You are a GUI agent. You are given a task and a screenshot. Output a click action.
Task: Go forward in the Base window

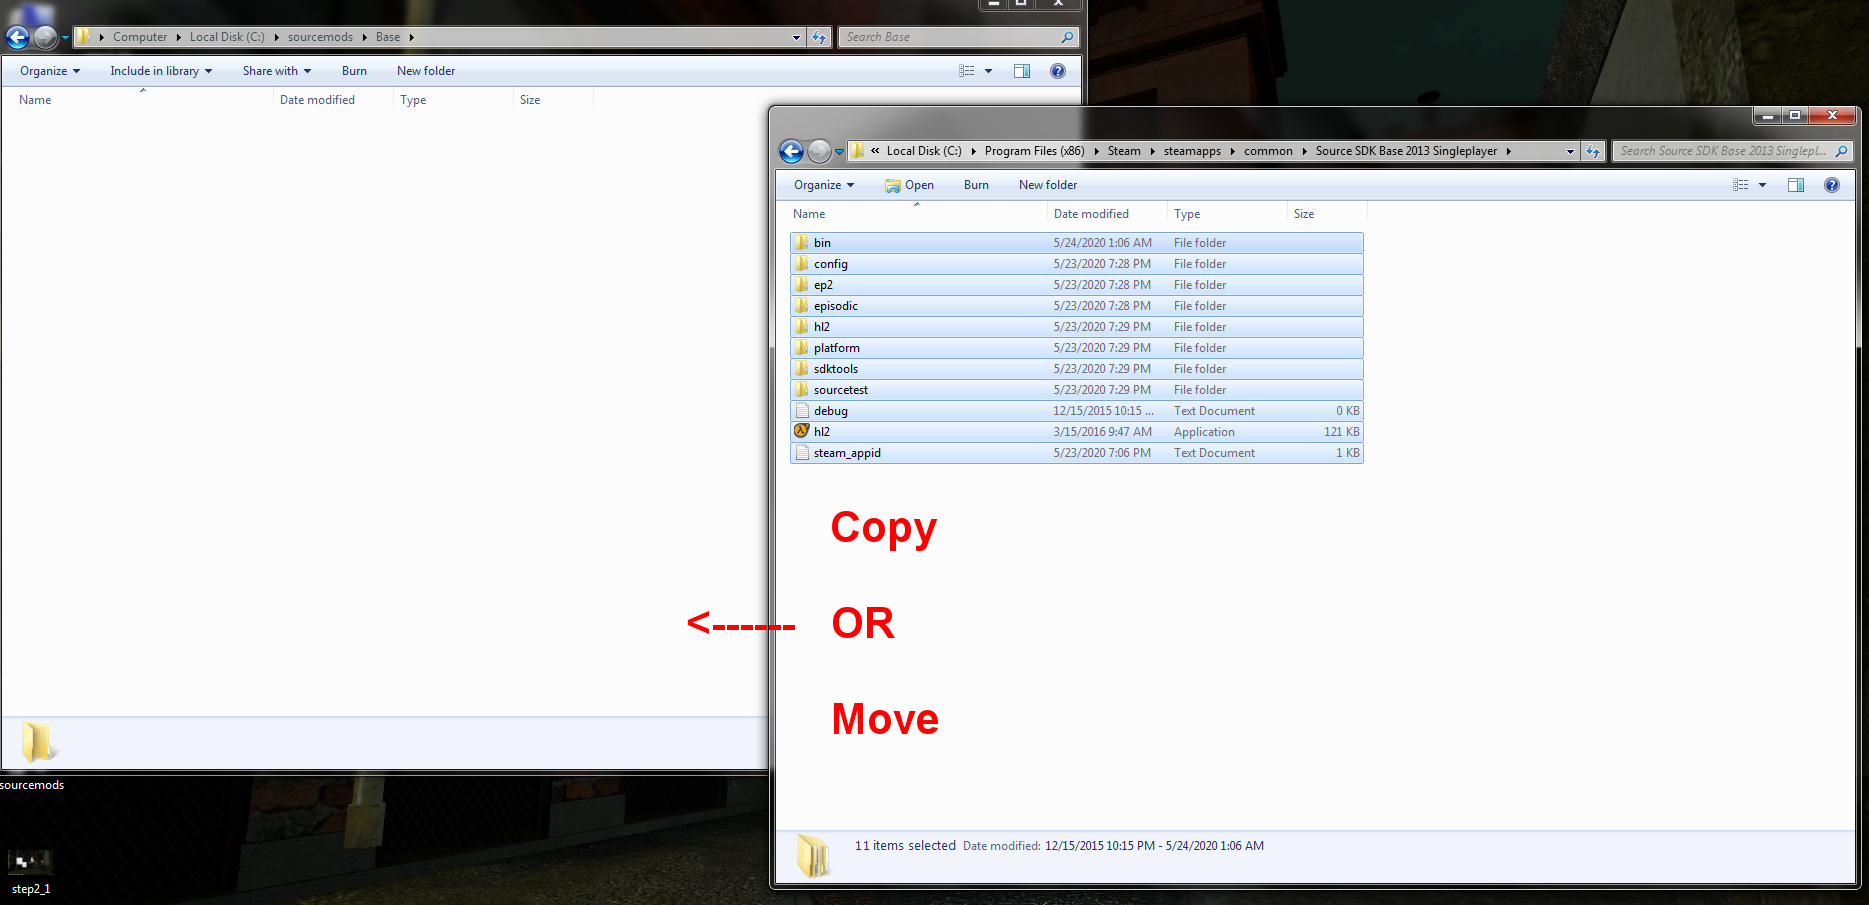(x=46, y=38)
